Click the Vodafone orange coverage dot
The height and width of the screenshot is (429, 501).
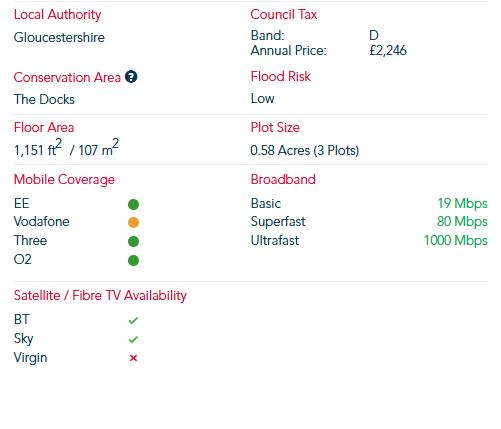click(x=133, y=222)
